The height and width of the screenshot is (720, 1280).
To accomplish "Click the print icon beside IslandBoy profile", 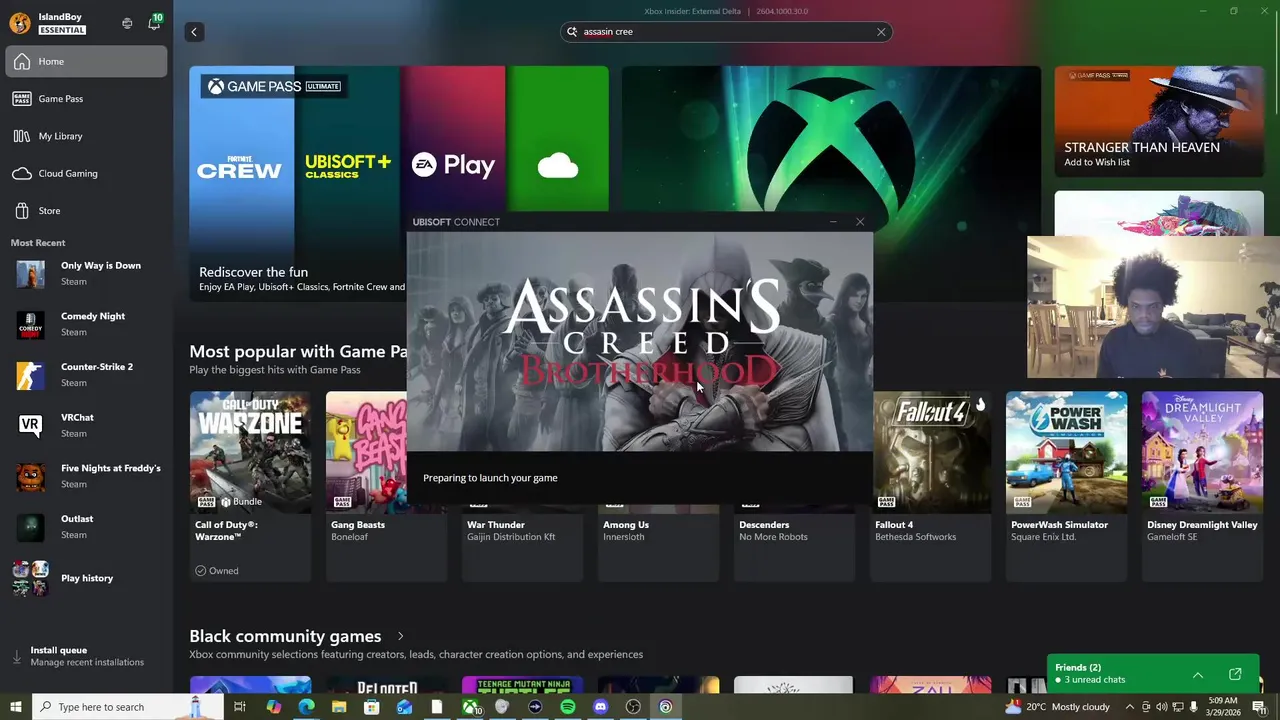I will click(x=127, y=23).
